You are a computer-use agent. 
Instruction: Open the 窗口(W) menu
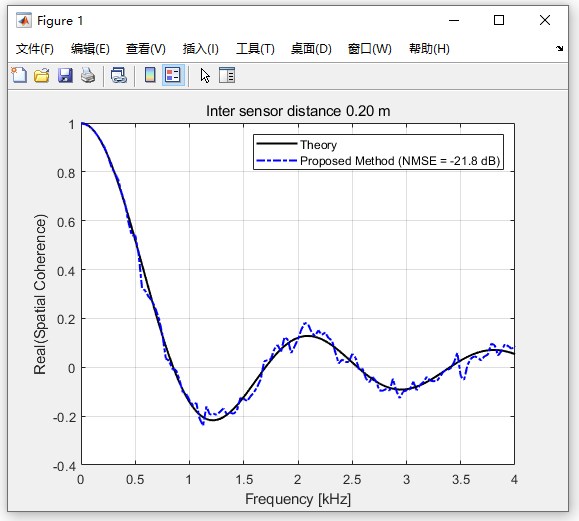tap(370, 49)
